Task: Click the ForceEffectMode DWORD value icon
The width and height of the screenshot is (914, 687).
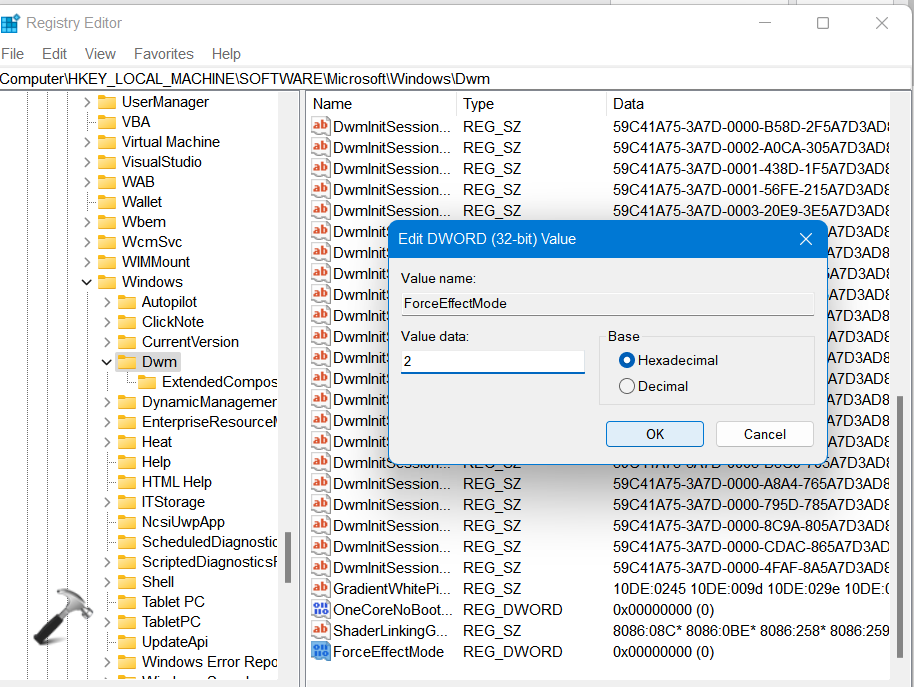Action: click(321, 652)
